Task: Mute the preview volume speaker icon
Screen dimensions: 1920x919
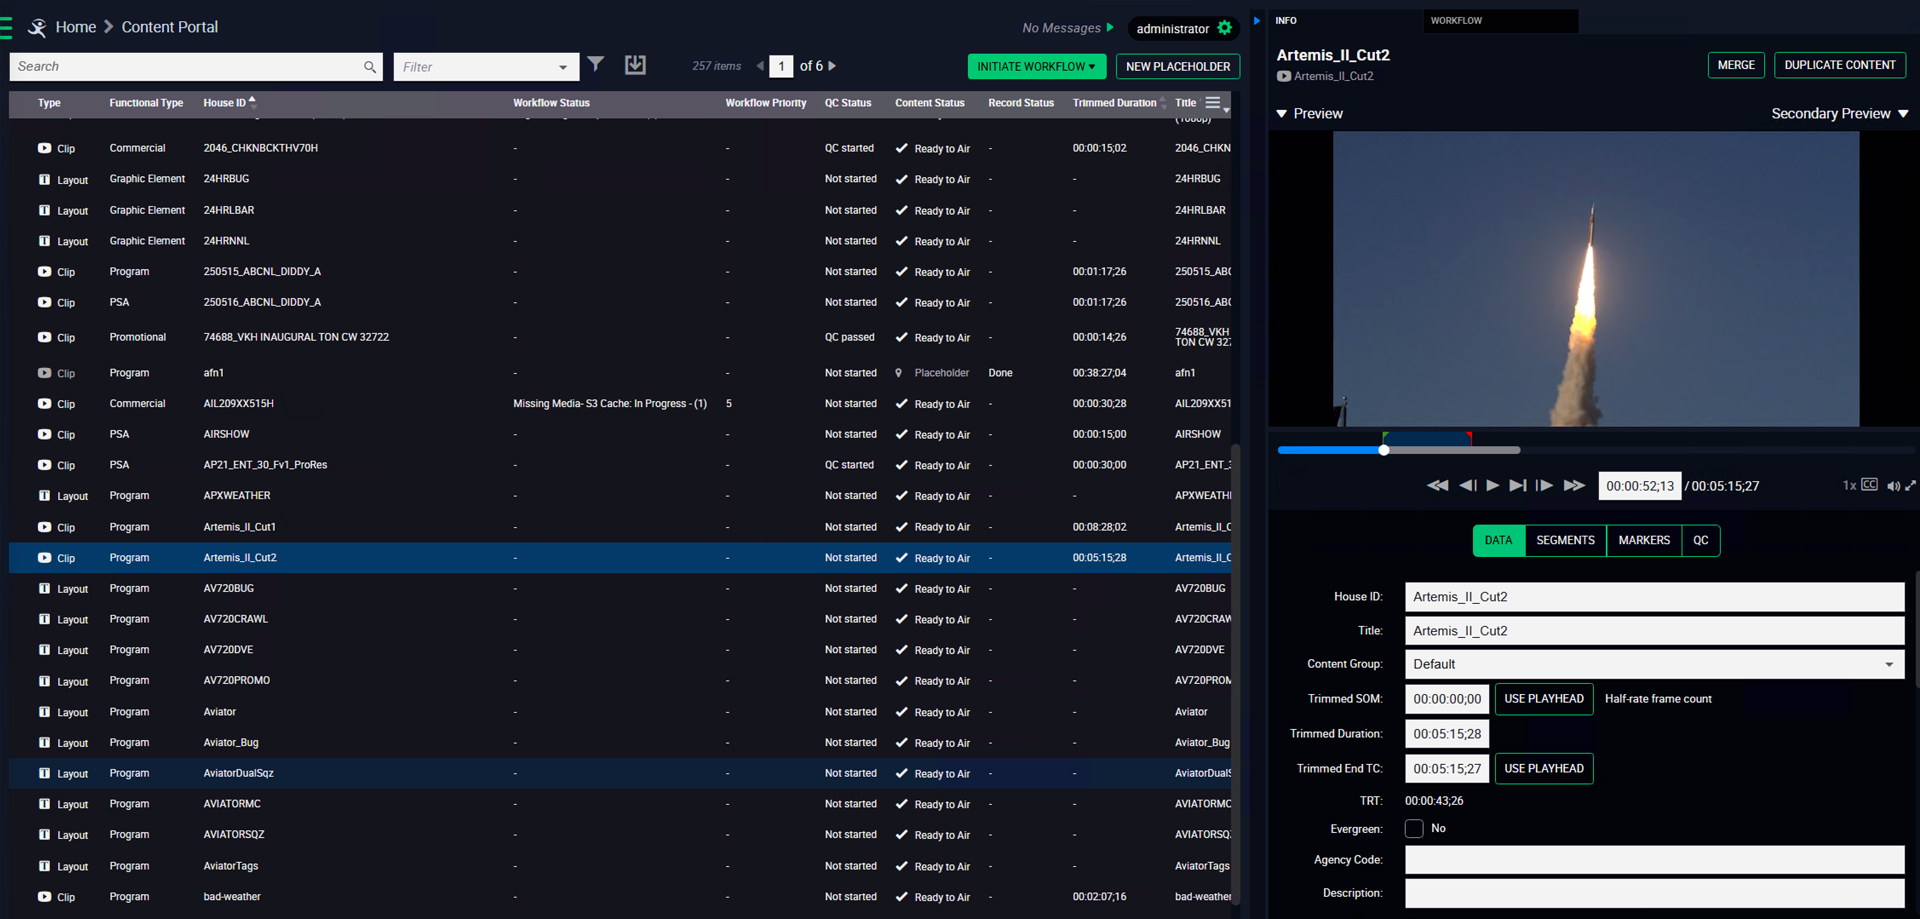Action: 1893,486
